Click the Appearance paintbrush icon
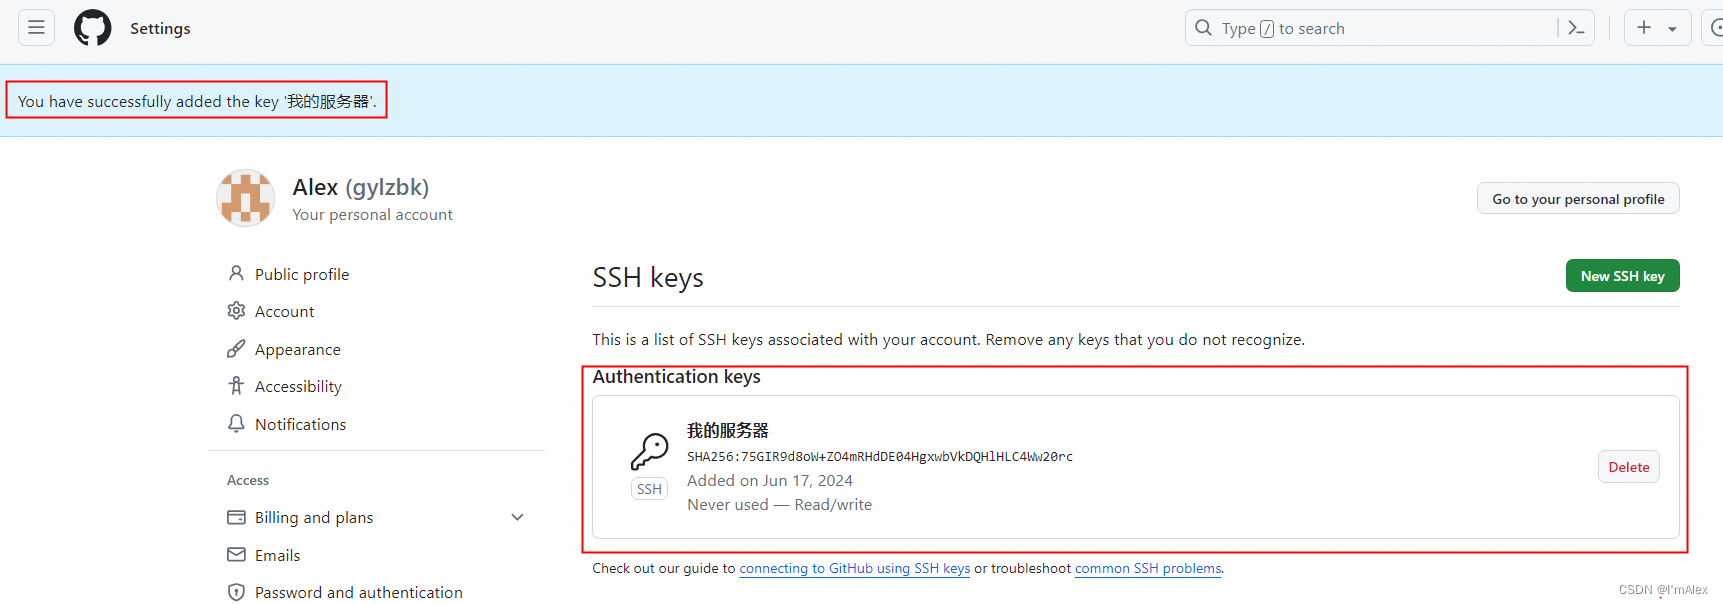 coord(236,349)
